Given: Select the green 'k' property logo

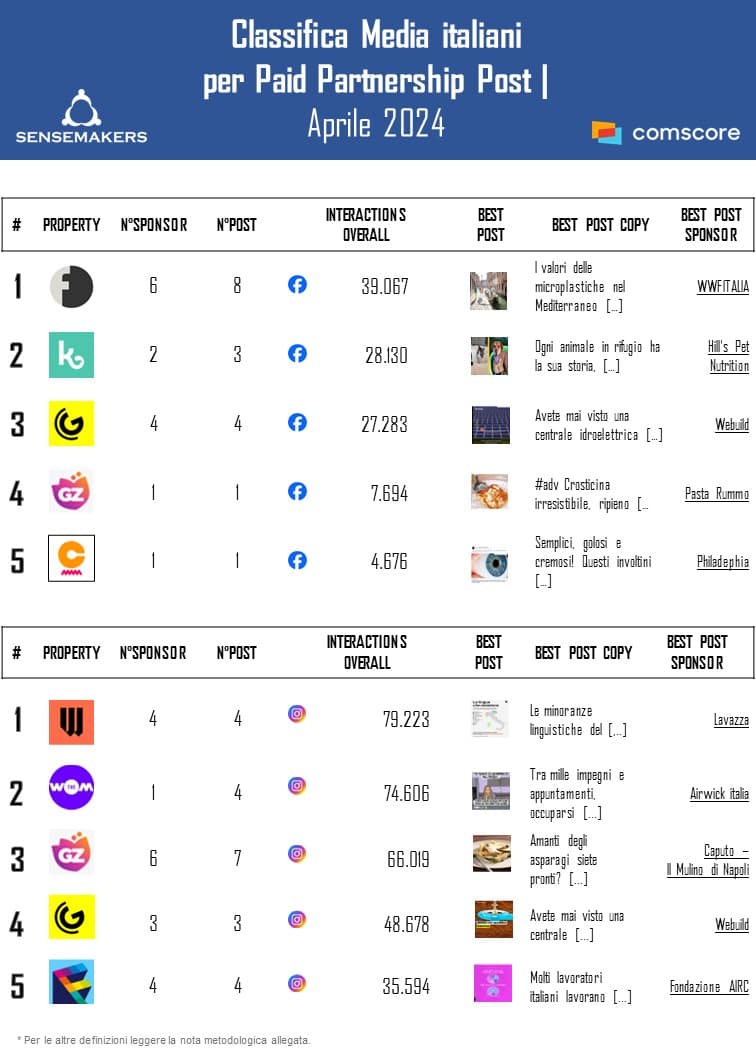Looking at the screenshot, I should (71, 355).
